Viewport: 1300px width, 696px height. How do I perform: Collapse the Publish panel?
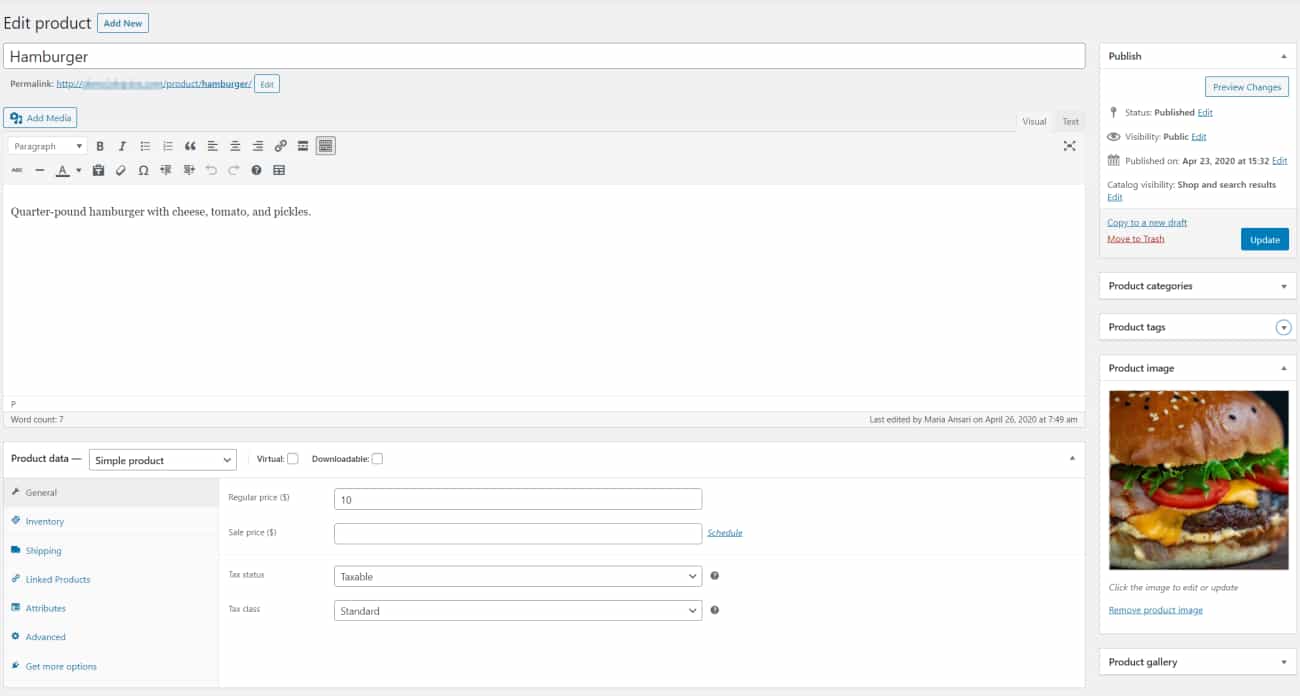click(x=1283, y=56)
